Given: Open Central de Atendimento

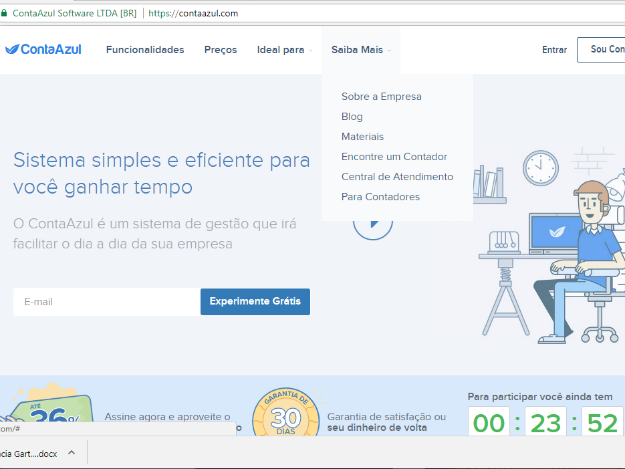Looking at the screenshot, I should pyautogui.click(x=397, y=177).
